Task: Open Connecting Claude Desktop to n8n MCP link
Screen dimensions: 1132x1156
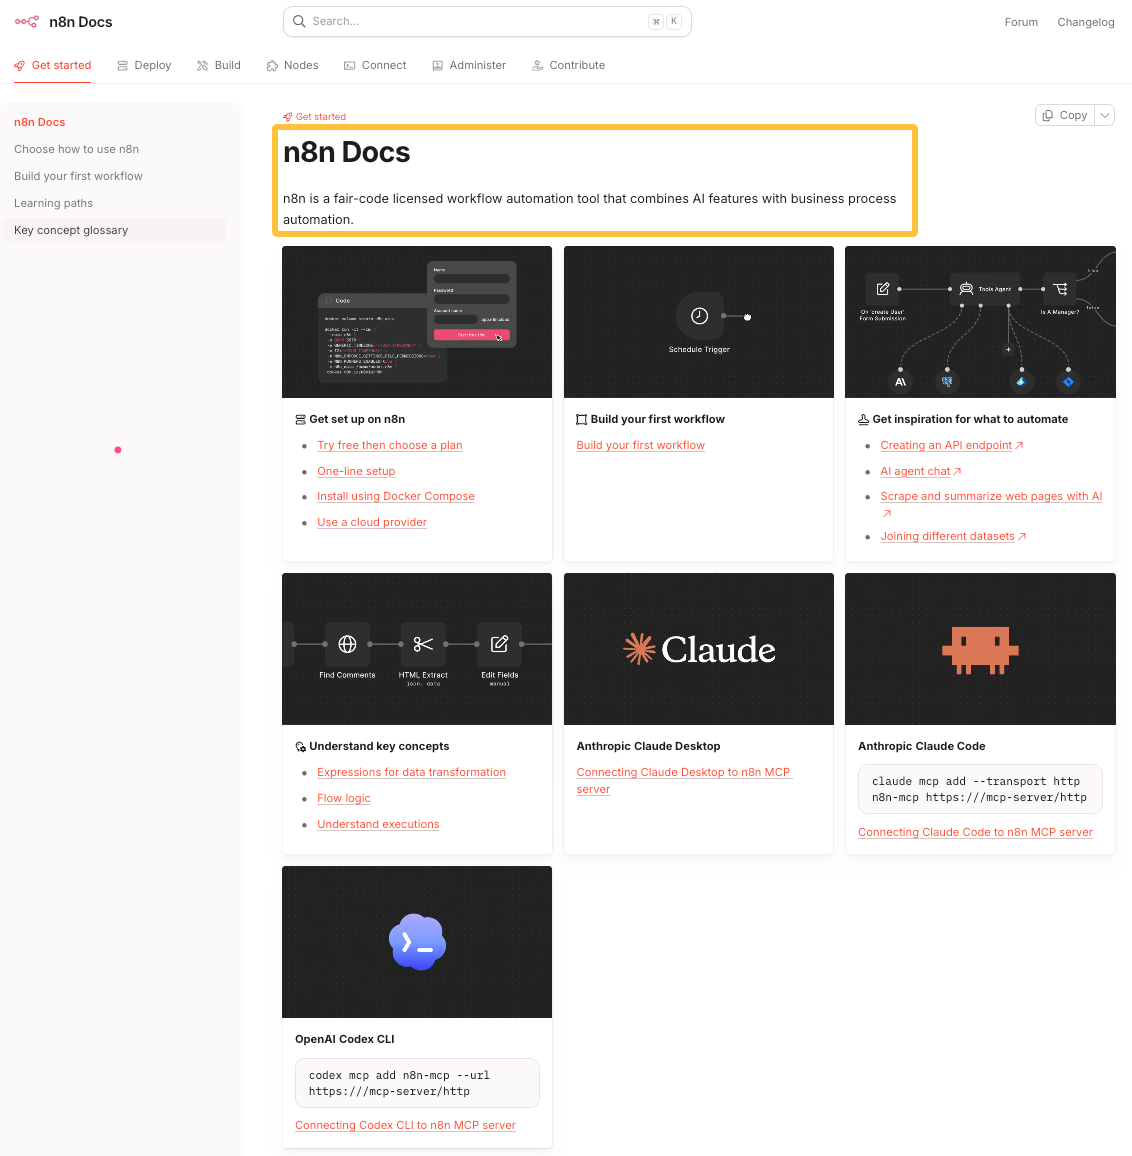Action: click(683, 781)
